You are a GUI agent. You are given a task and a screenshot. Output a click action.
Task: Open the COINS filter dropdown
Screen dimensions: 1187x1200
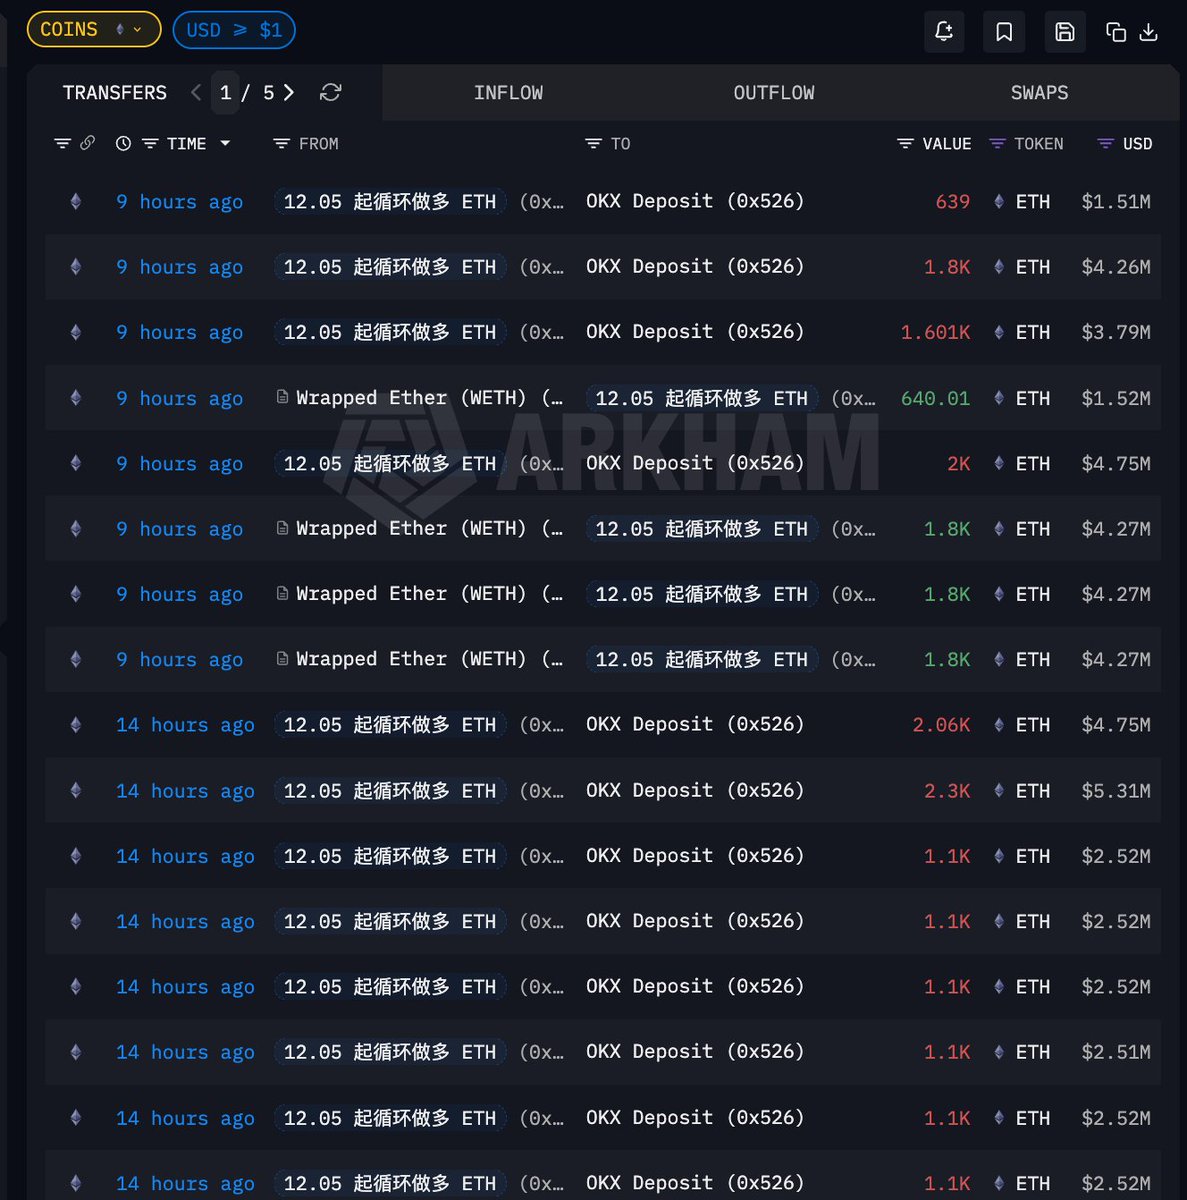(93, 30)
